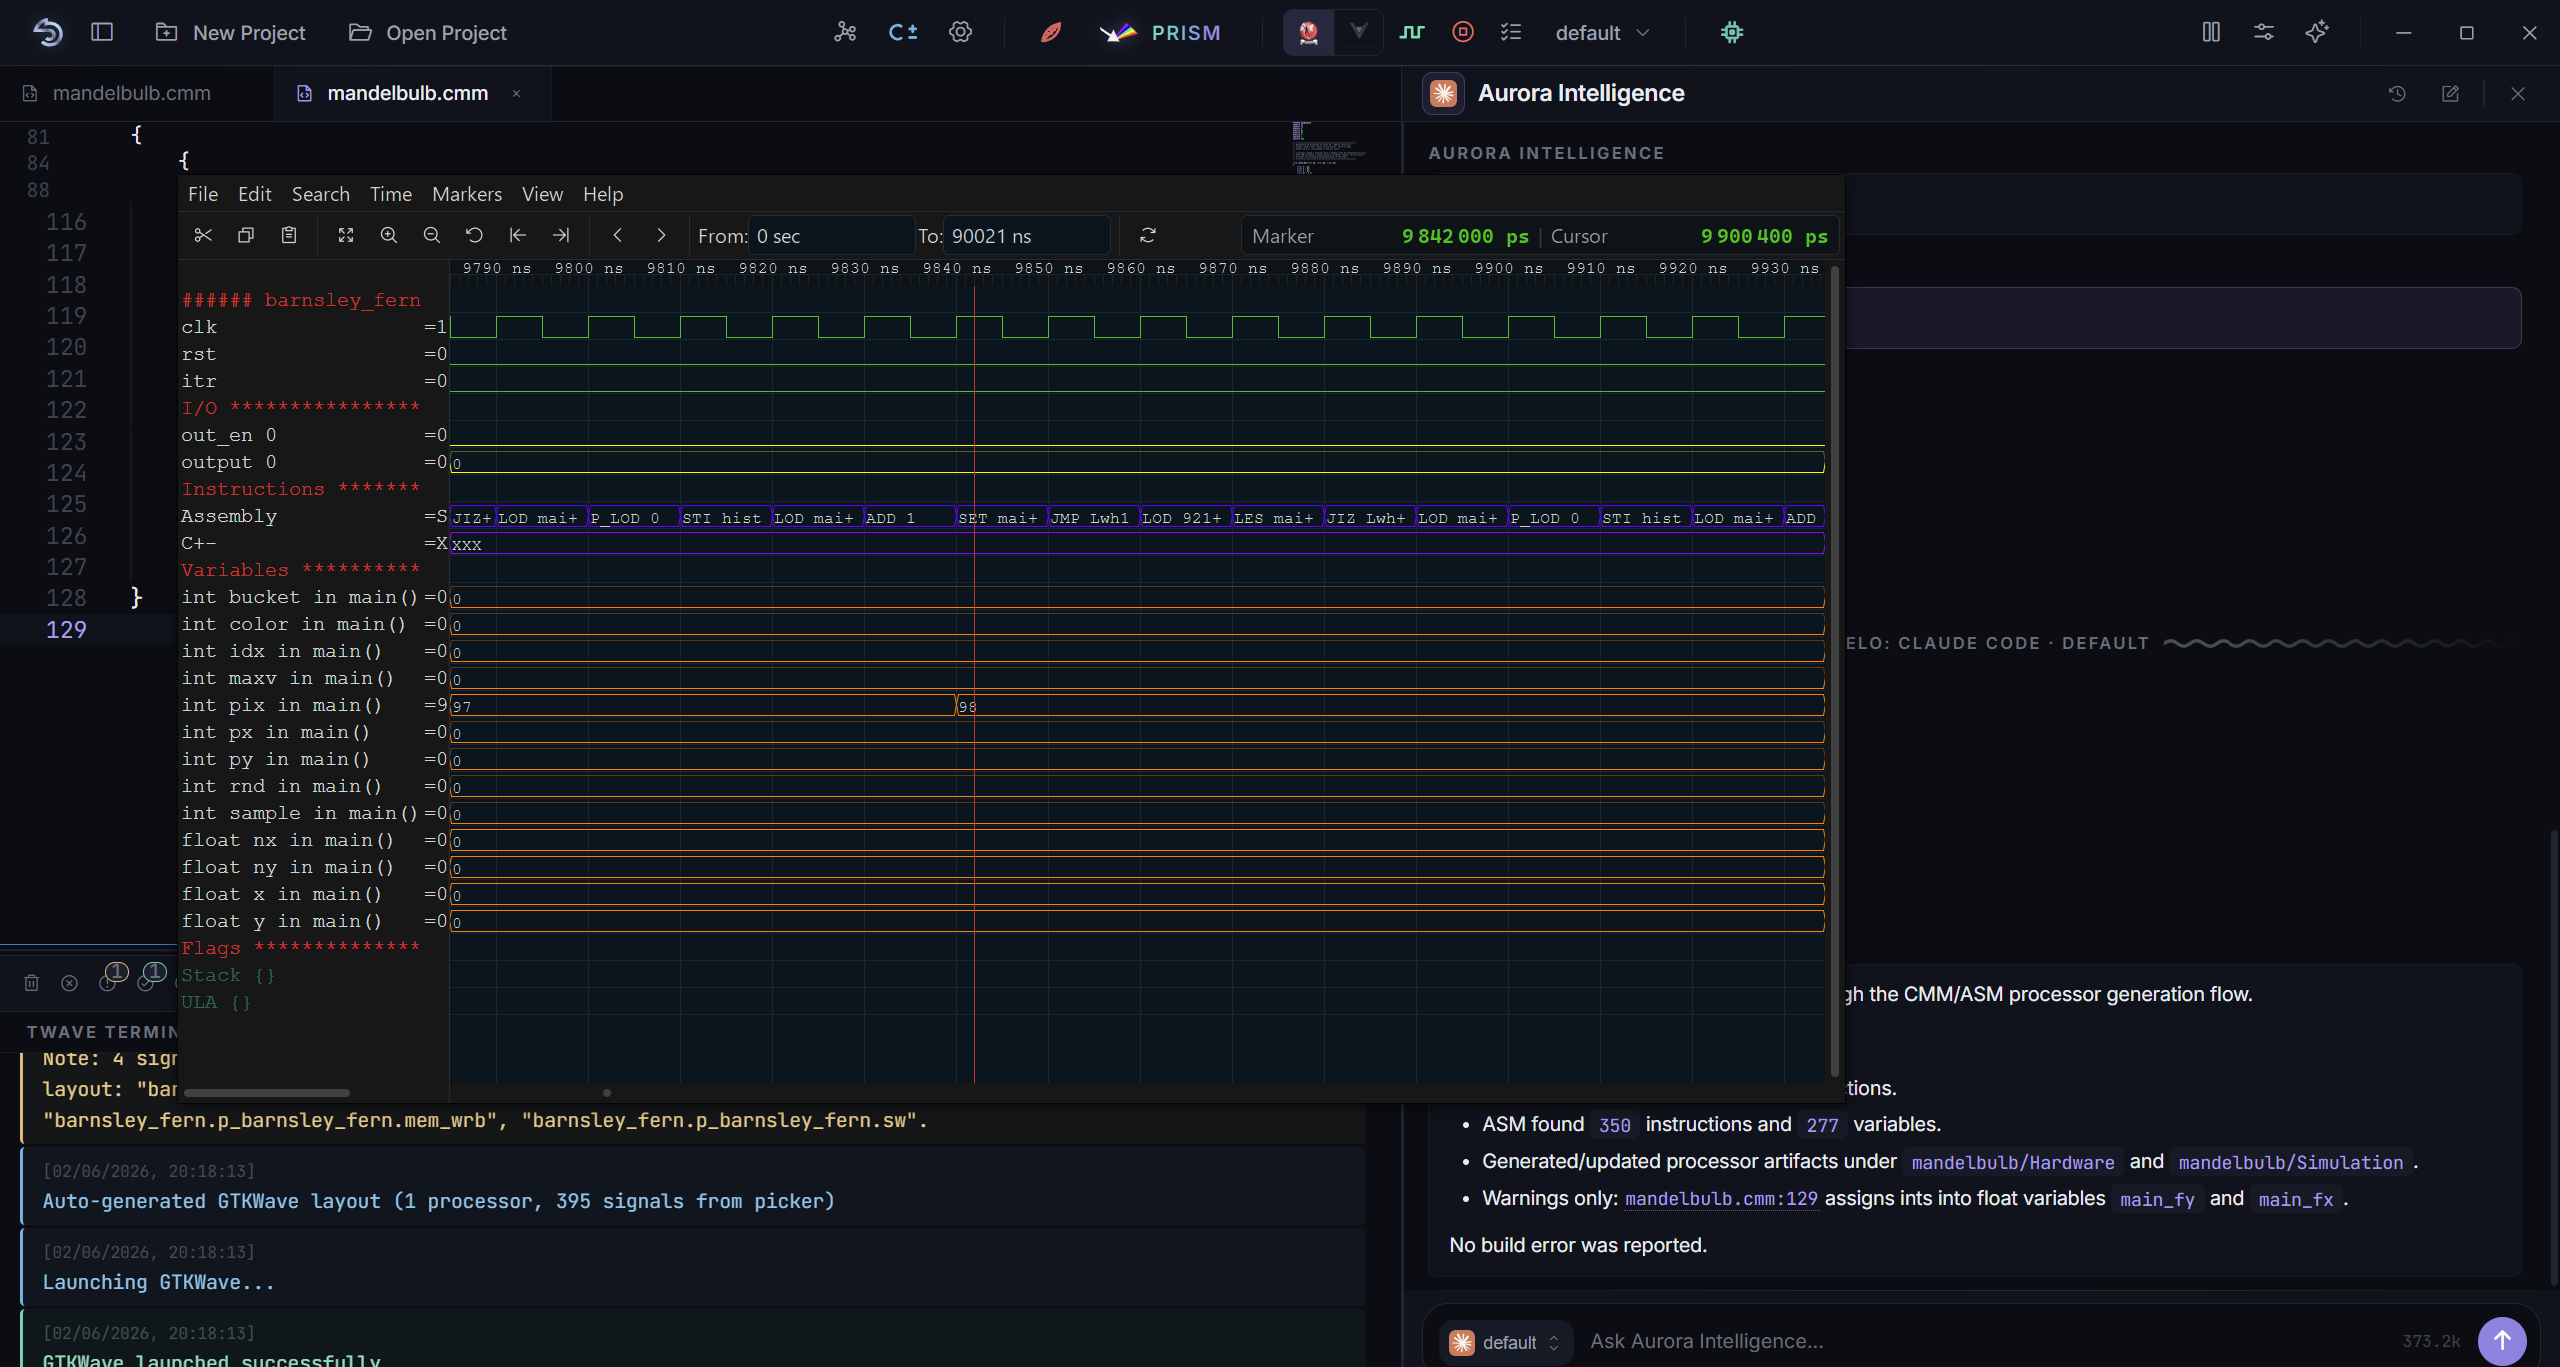Select the Assembly signal row
Viewport: 2560px width, 1367px height.
(314, 516)
